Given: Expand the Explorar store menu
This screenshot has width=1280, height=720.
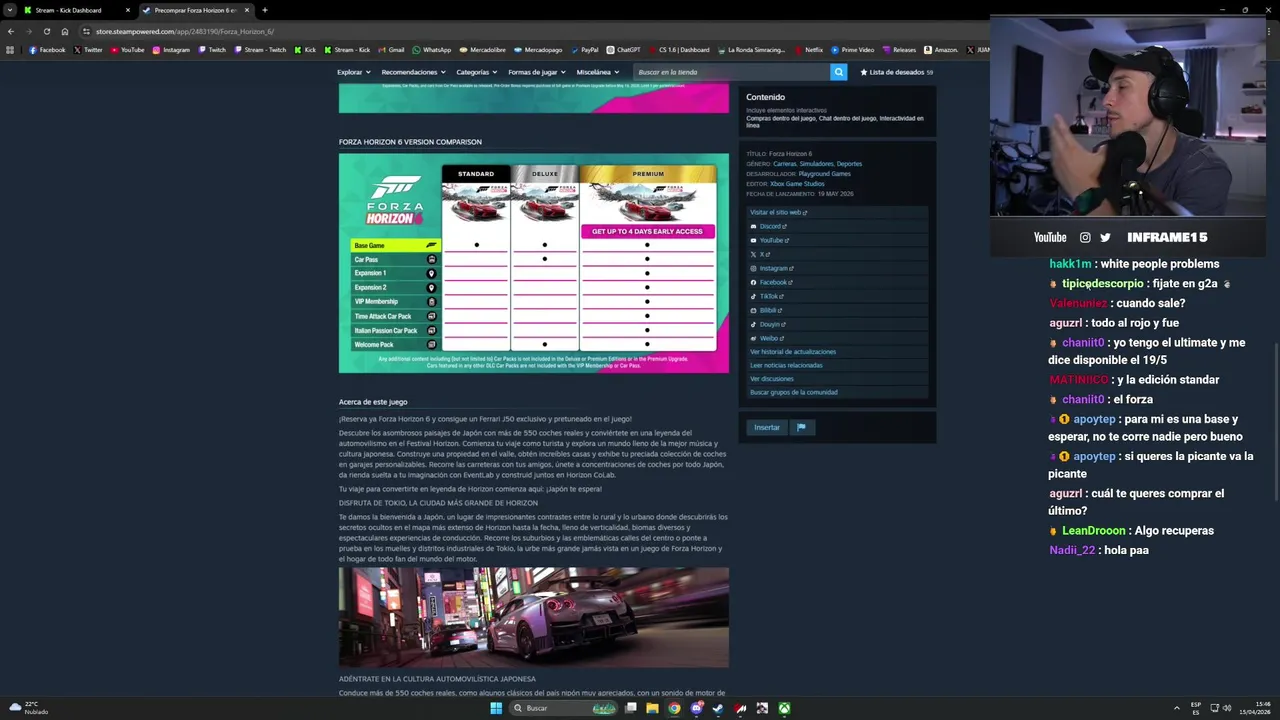Looking at the screenshot, I should point(353,72).
